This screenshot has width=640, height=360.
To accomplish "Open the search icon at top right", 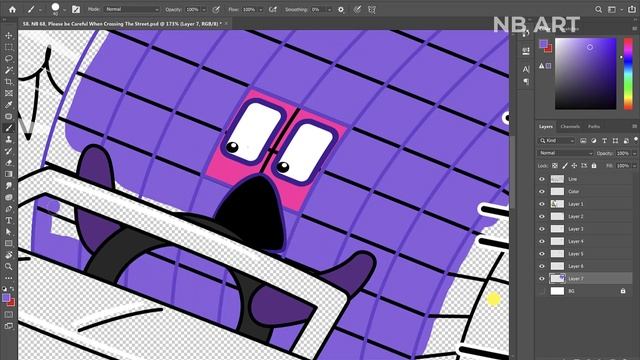I will (x=598, y=9).
